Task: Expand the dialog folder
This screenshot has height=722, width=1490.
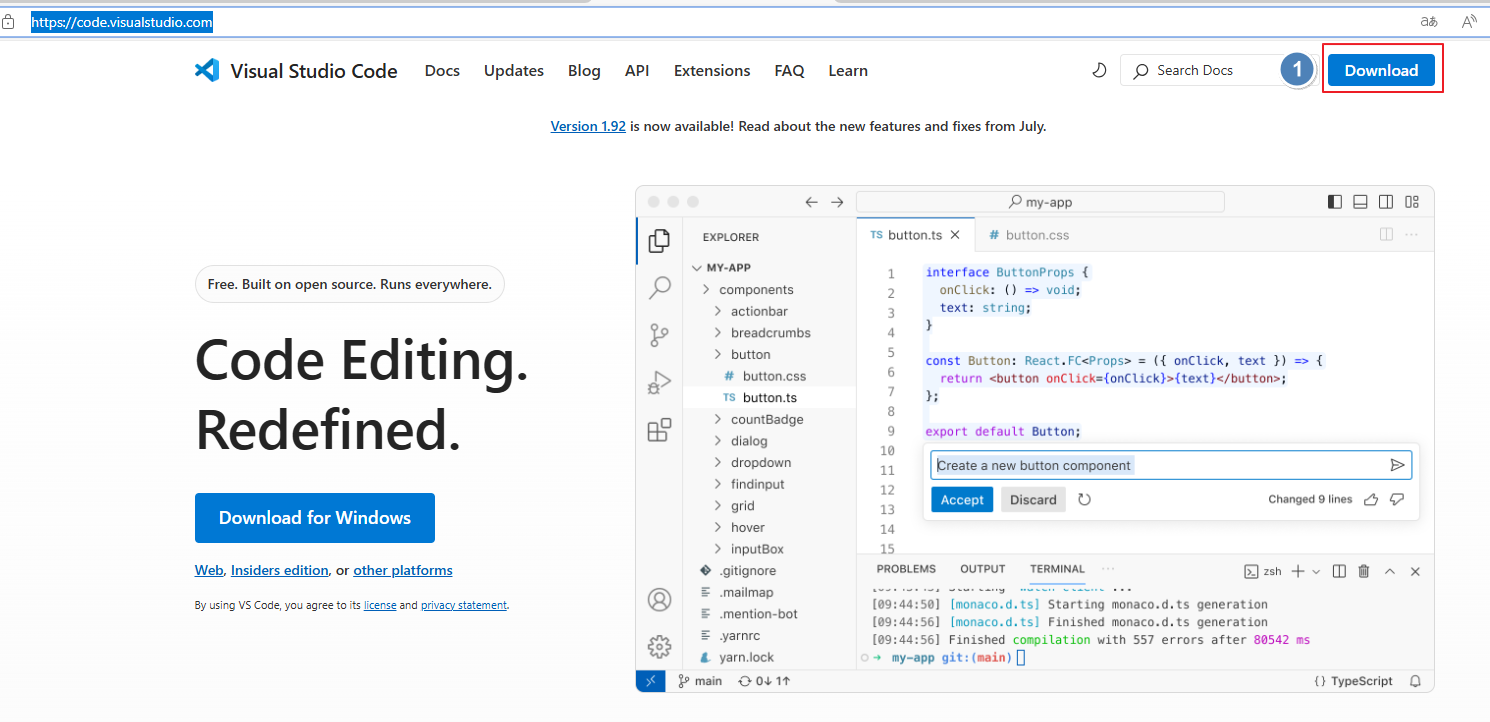Action: [x=718, y=441]
